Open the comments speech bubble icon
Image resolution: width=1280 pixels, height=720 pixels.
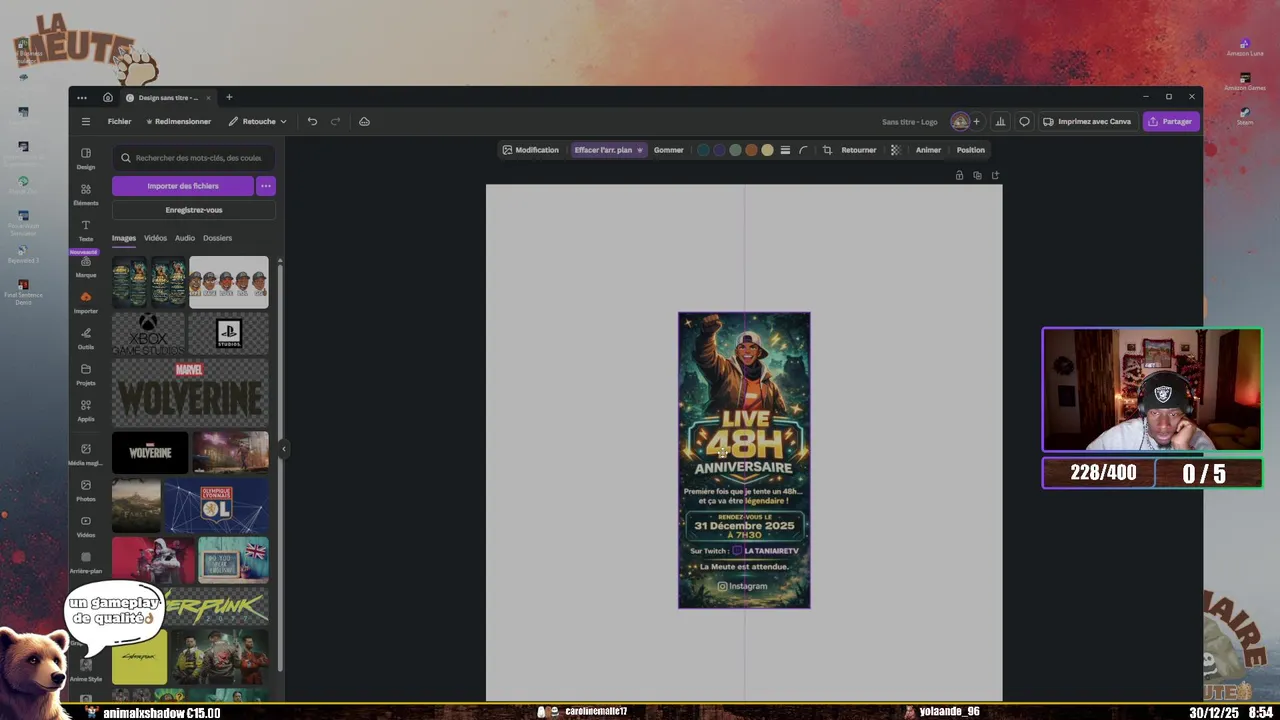coord(1024,122)
